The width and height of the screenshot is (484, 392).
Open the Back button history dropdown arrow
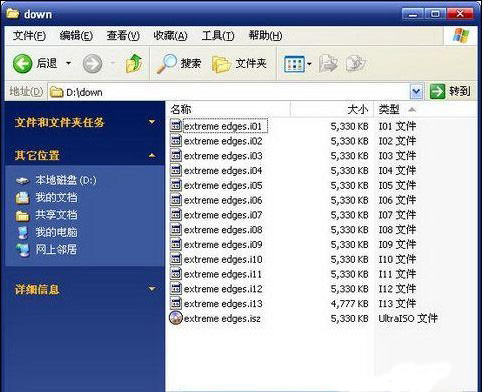pyautogui.click(x=68, y=63)
